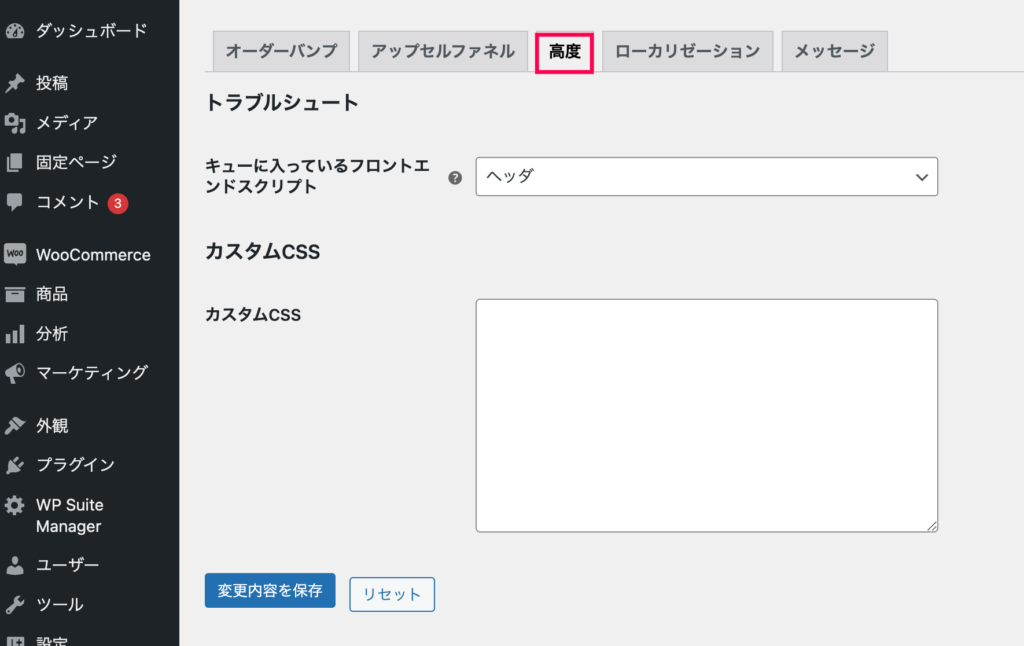Click the リセット button

point(392,594)
